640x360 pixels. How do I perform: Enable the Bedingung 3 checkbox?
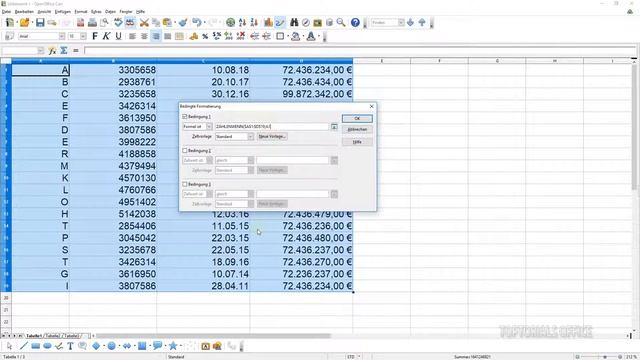click(185, 184)
